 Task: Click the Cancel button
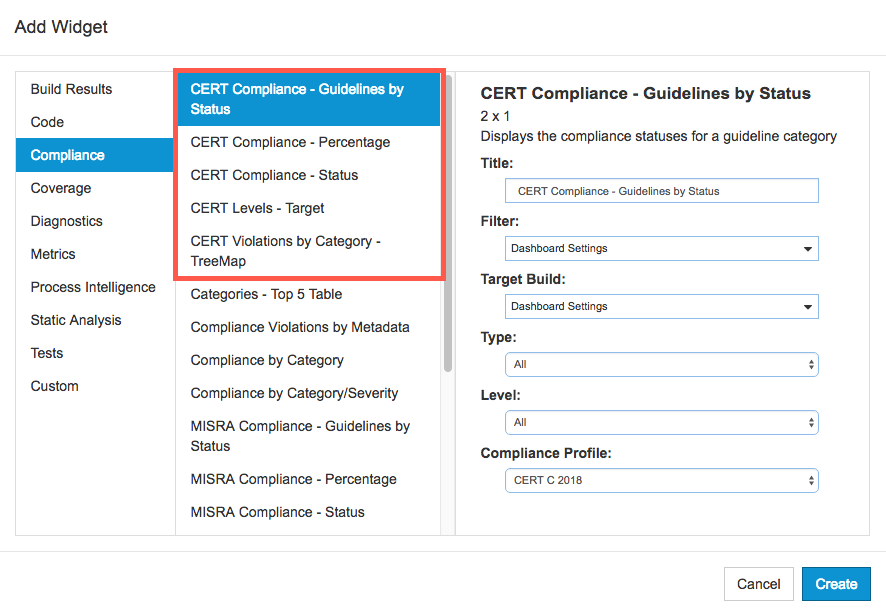click(x=758, y=584)
